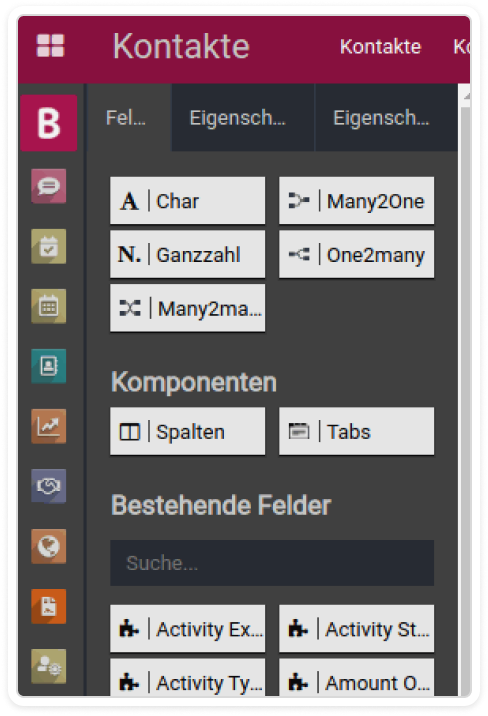Screen dimensions: 488x716
Task: Open the Website globe icon
Action: click(49, 546)
